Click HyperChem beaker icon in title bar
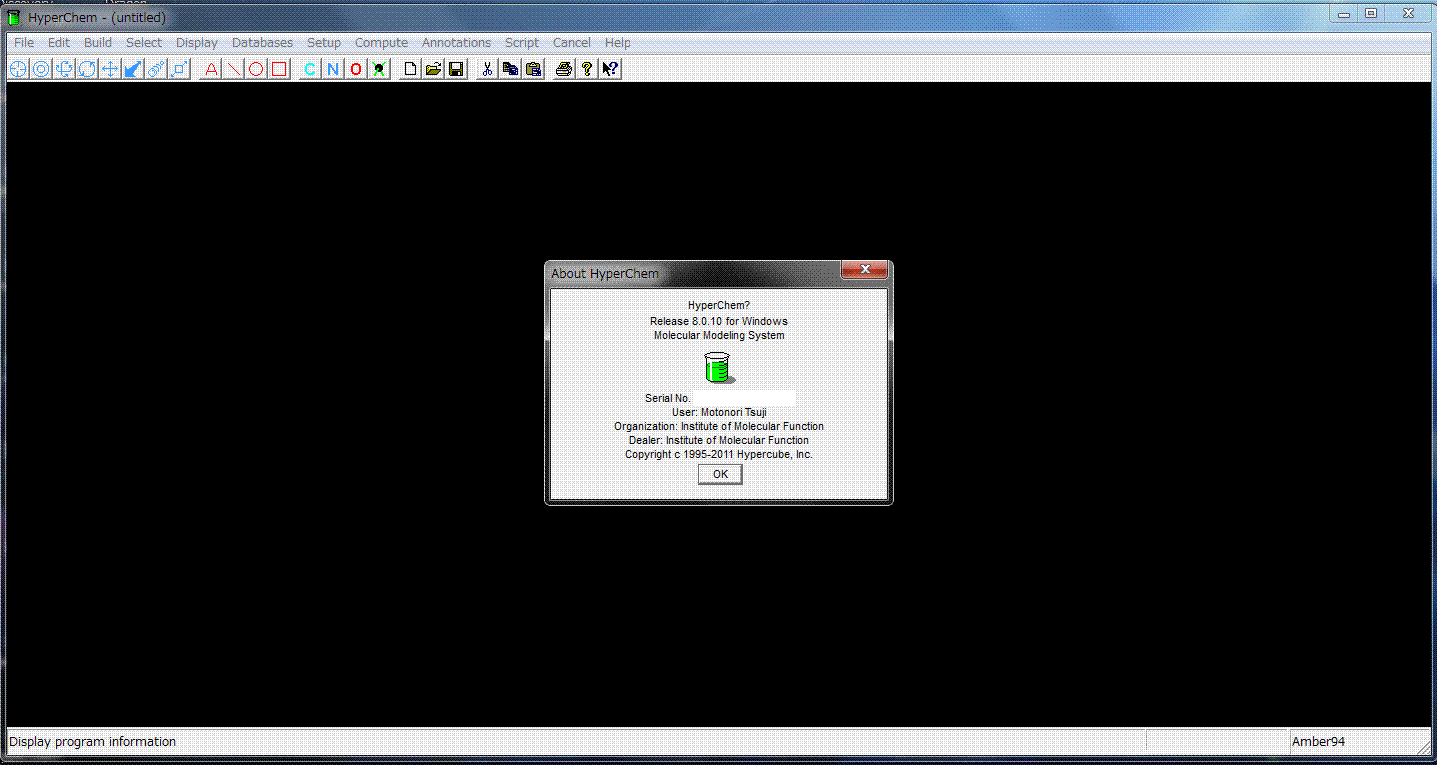The width and height of the screenshot is (1437, 765). 14,17
